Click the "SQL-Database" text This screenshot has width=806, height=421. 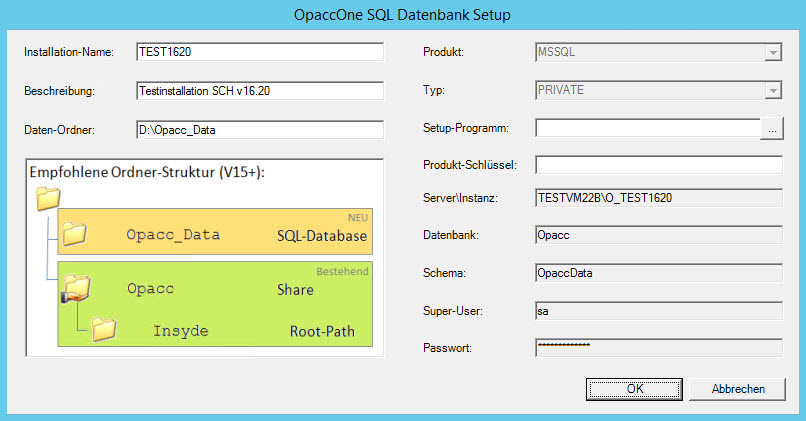(x=322, y=236)
